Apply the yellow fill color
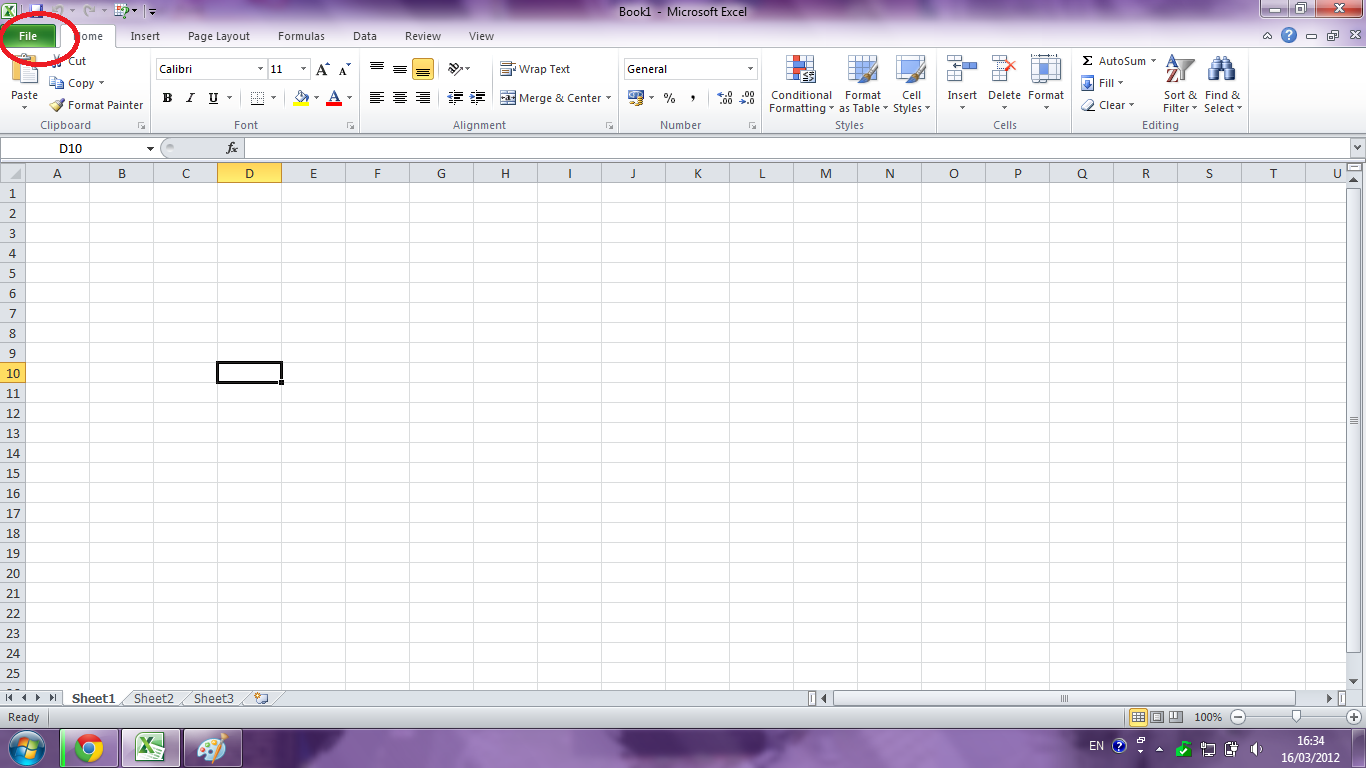 [301, 98]
